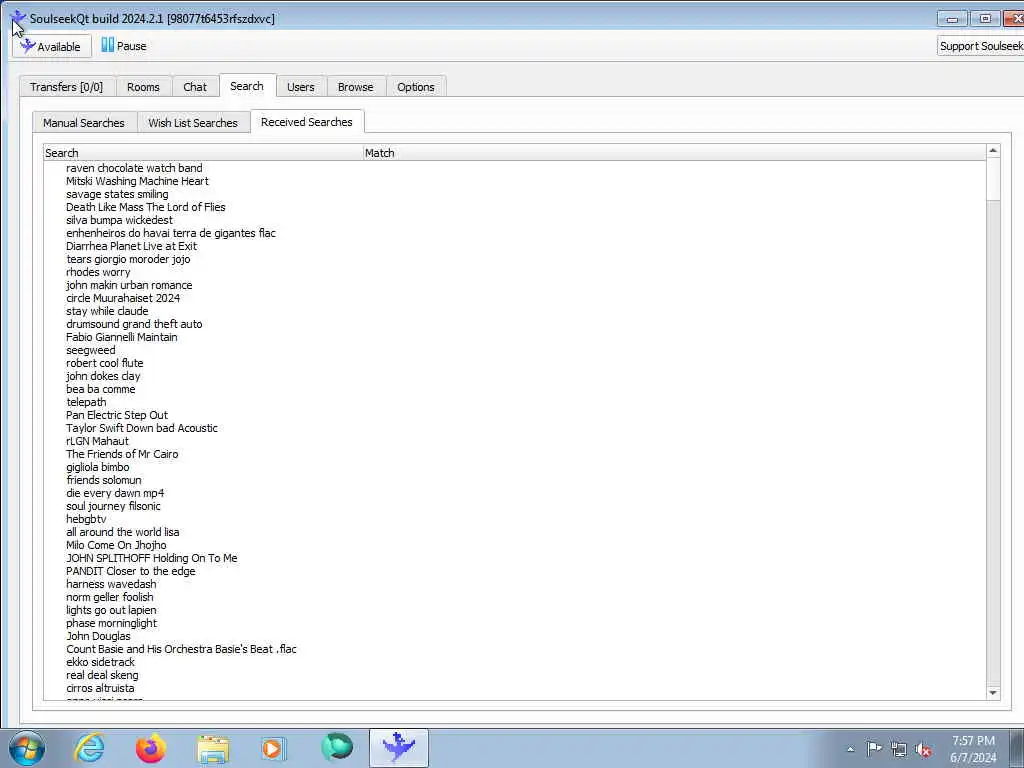Click the vertical scrollbar thumb

coord(993,180)
